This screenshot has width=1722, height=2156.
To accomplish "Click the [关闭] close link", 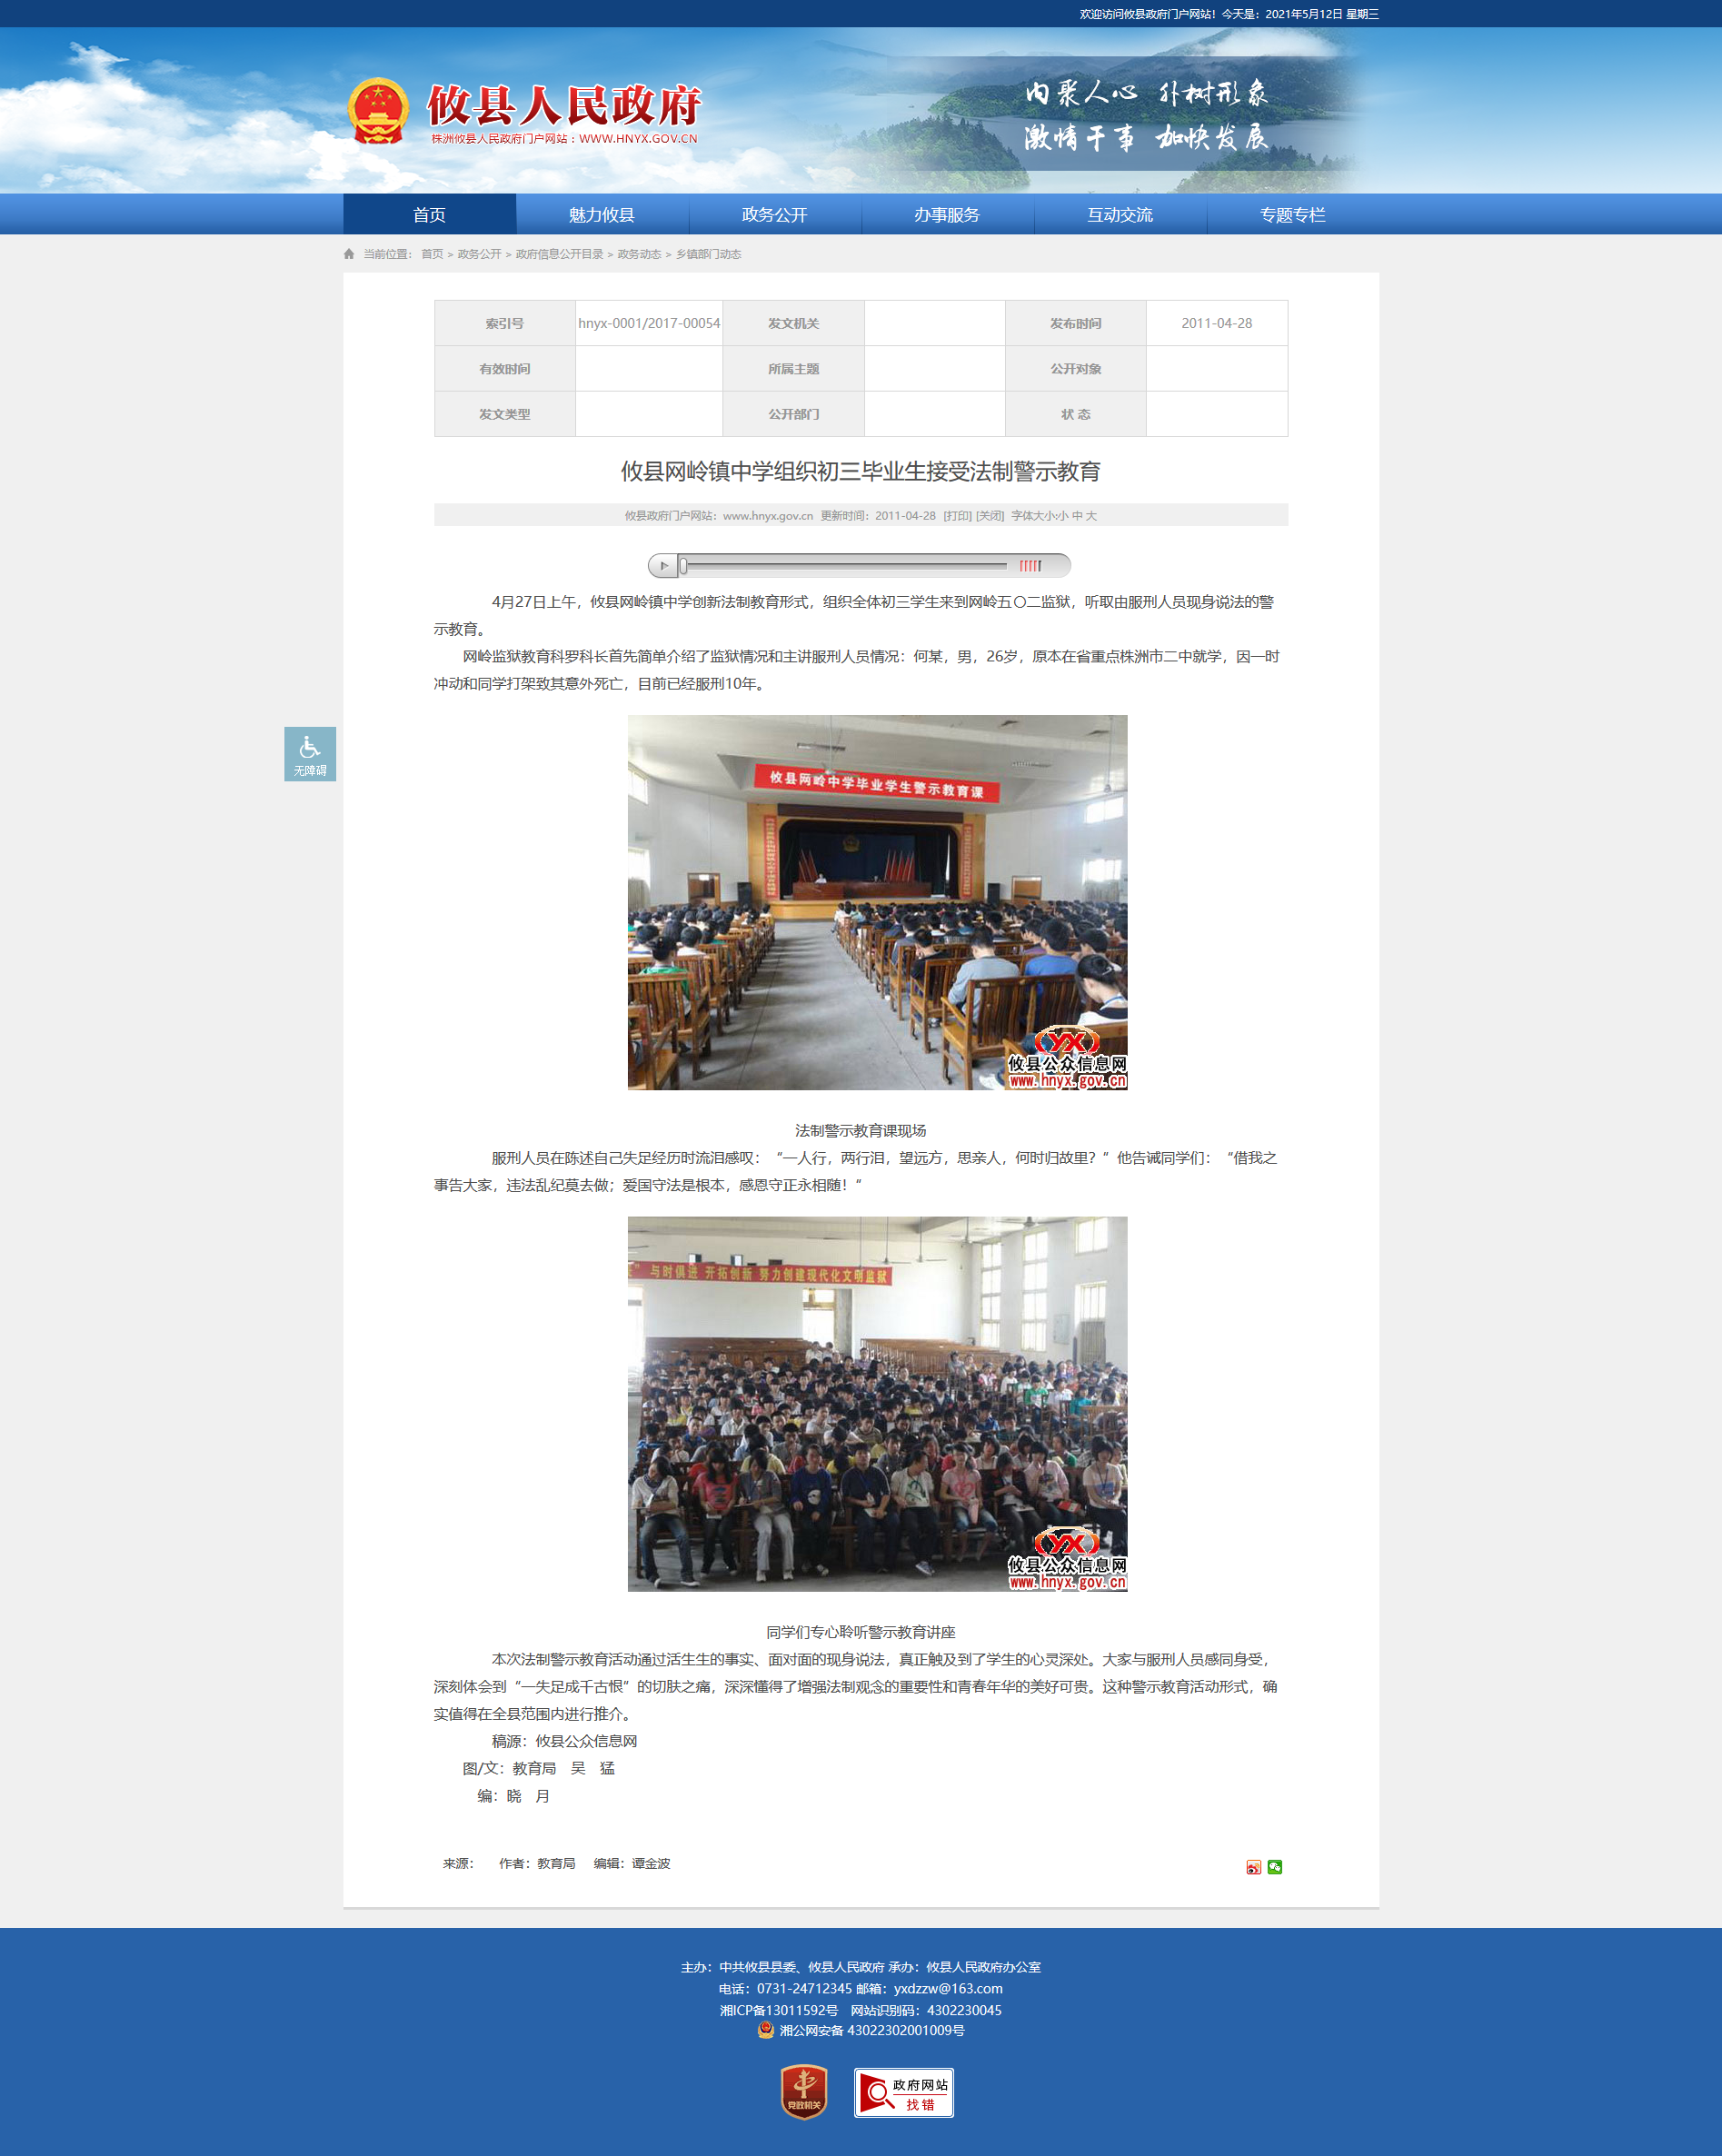I will pyautogui.click(x=990, y=516).
